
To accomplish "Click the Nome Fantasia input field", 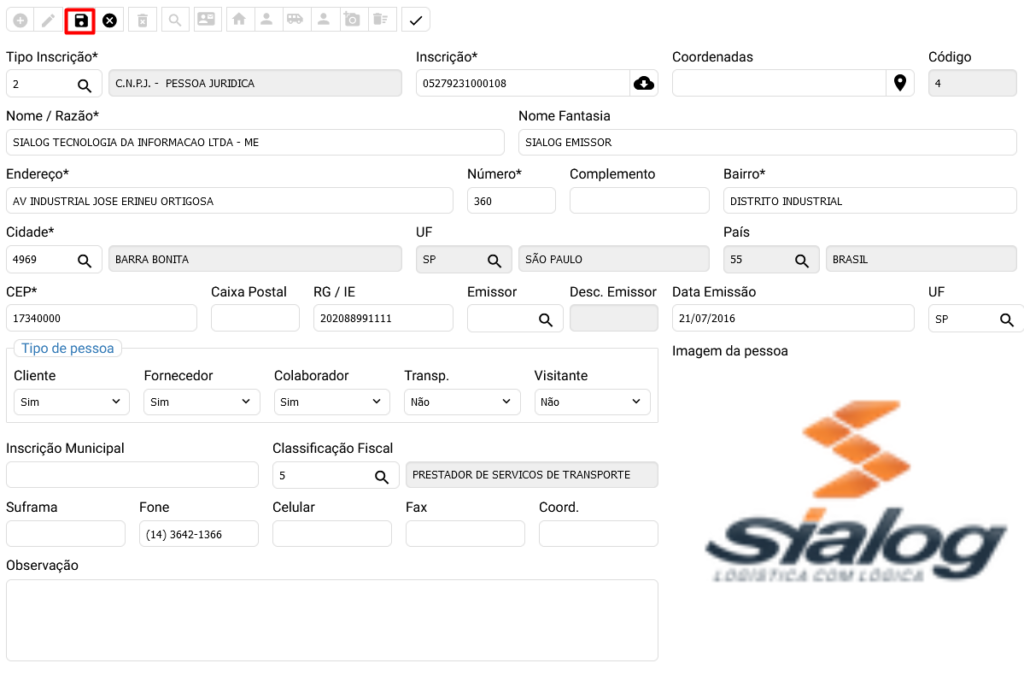I will point(766,142).
